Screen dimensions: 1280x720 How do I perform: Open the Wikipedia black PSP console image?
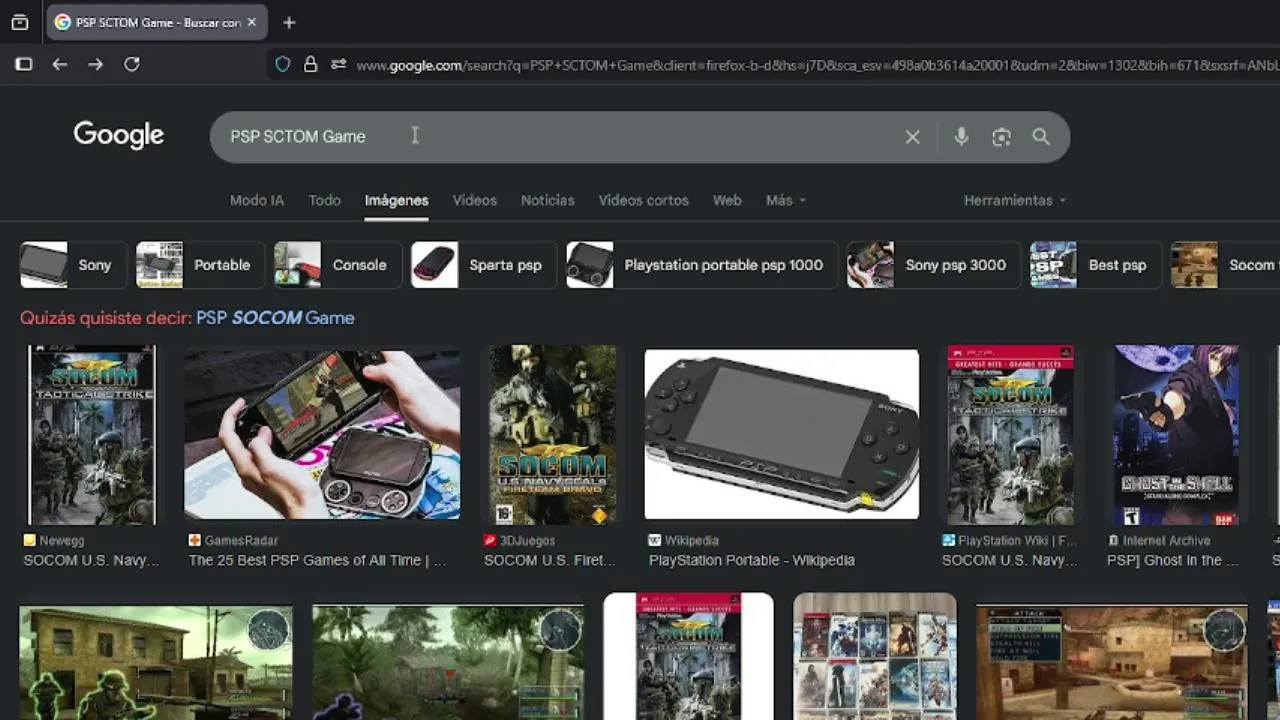click(782, 434)
